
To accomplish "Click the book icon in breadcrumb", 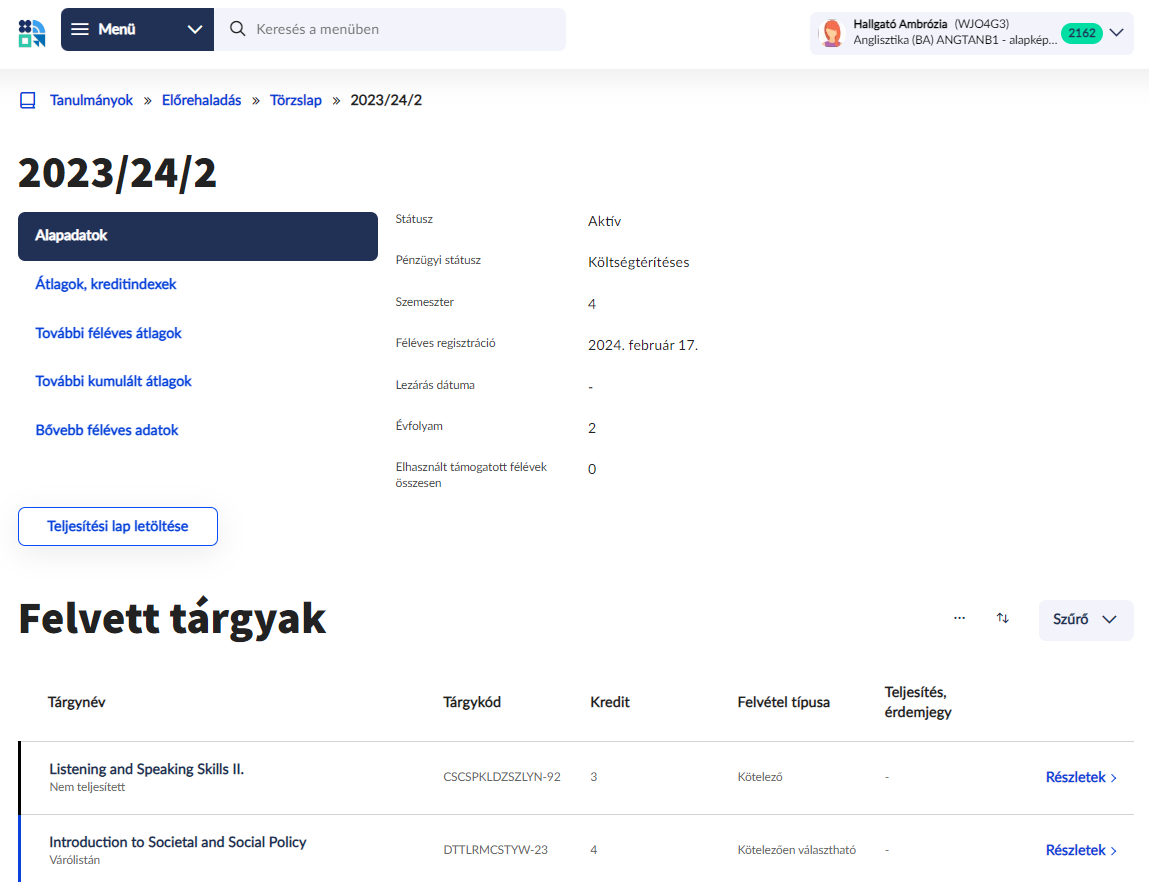I will (x=28, y=101).
